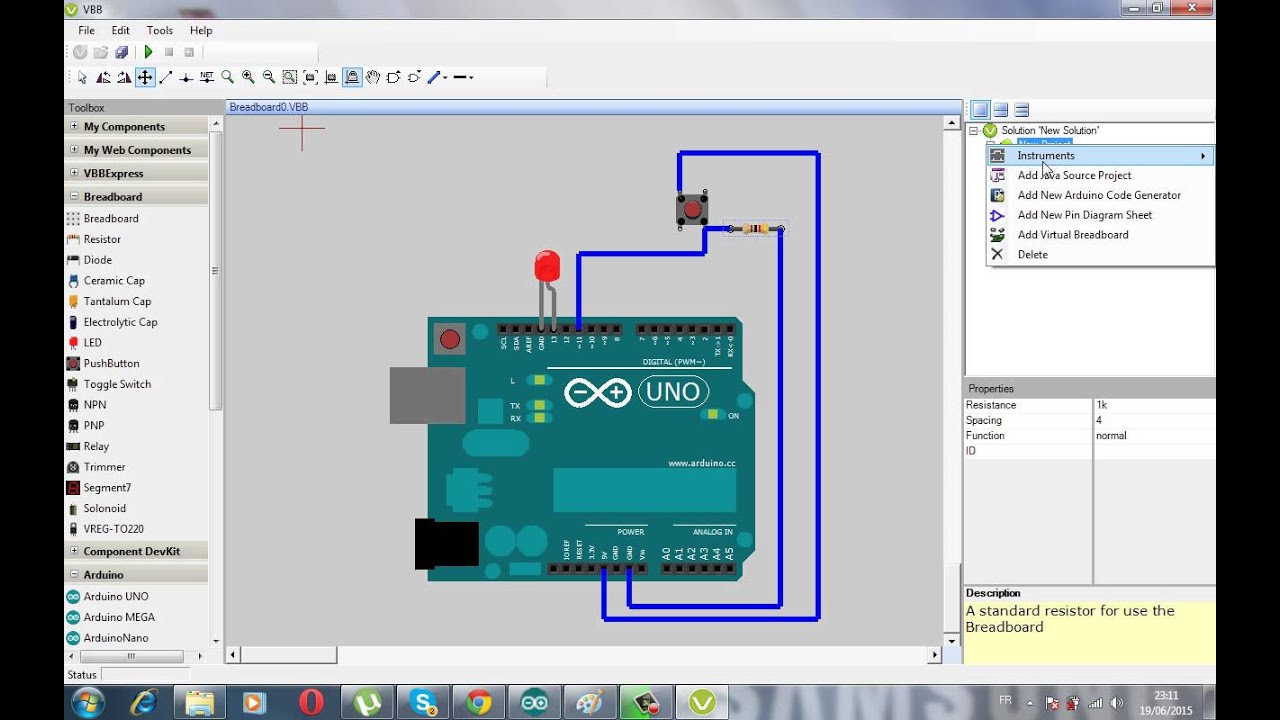The width and height of the screenshot is (1280, 720).
Task: Open the line thickness dropdown arrow
Action: [x=471, y=77]
